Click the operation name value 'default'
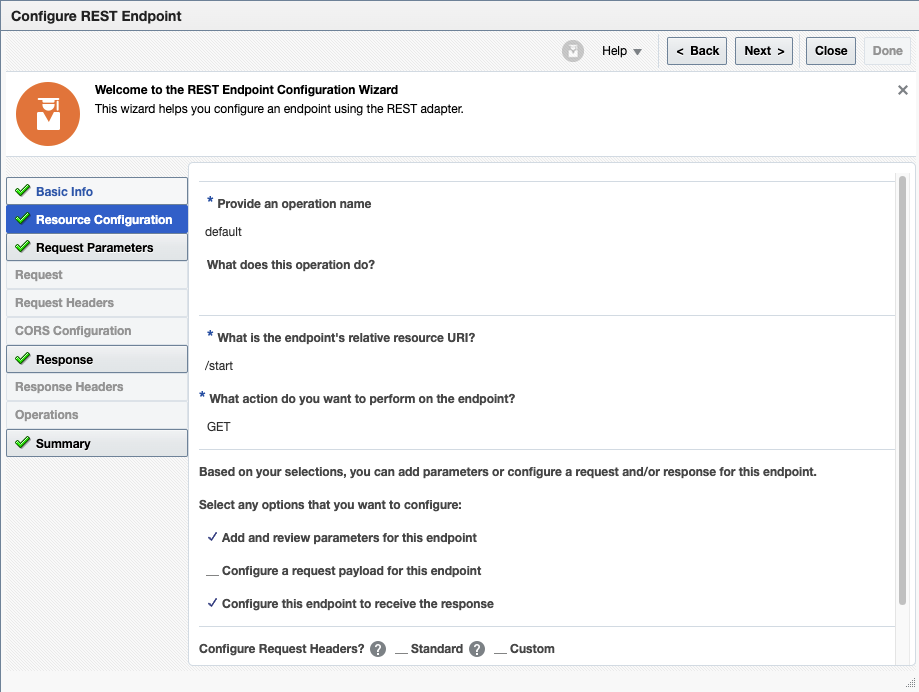919x692 pixels. point(223,231)
